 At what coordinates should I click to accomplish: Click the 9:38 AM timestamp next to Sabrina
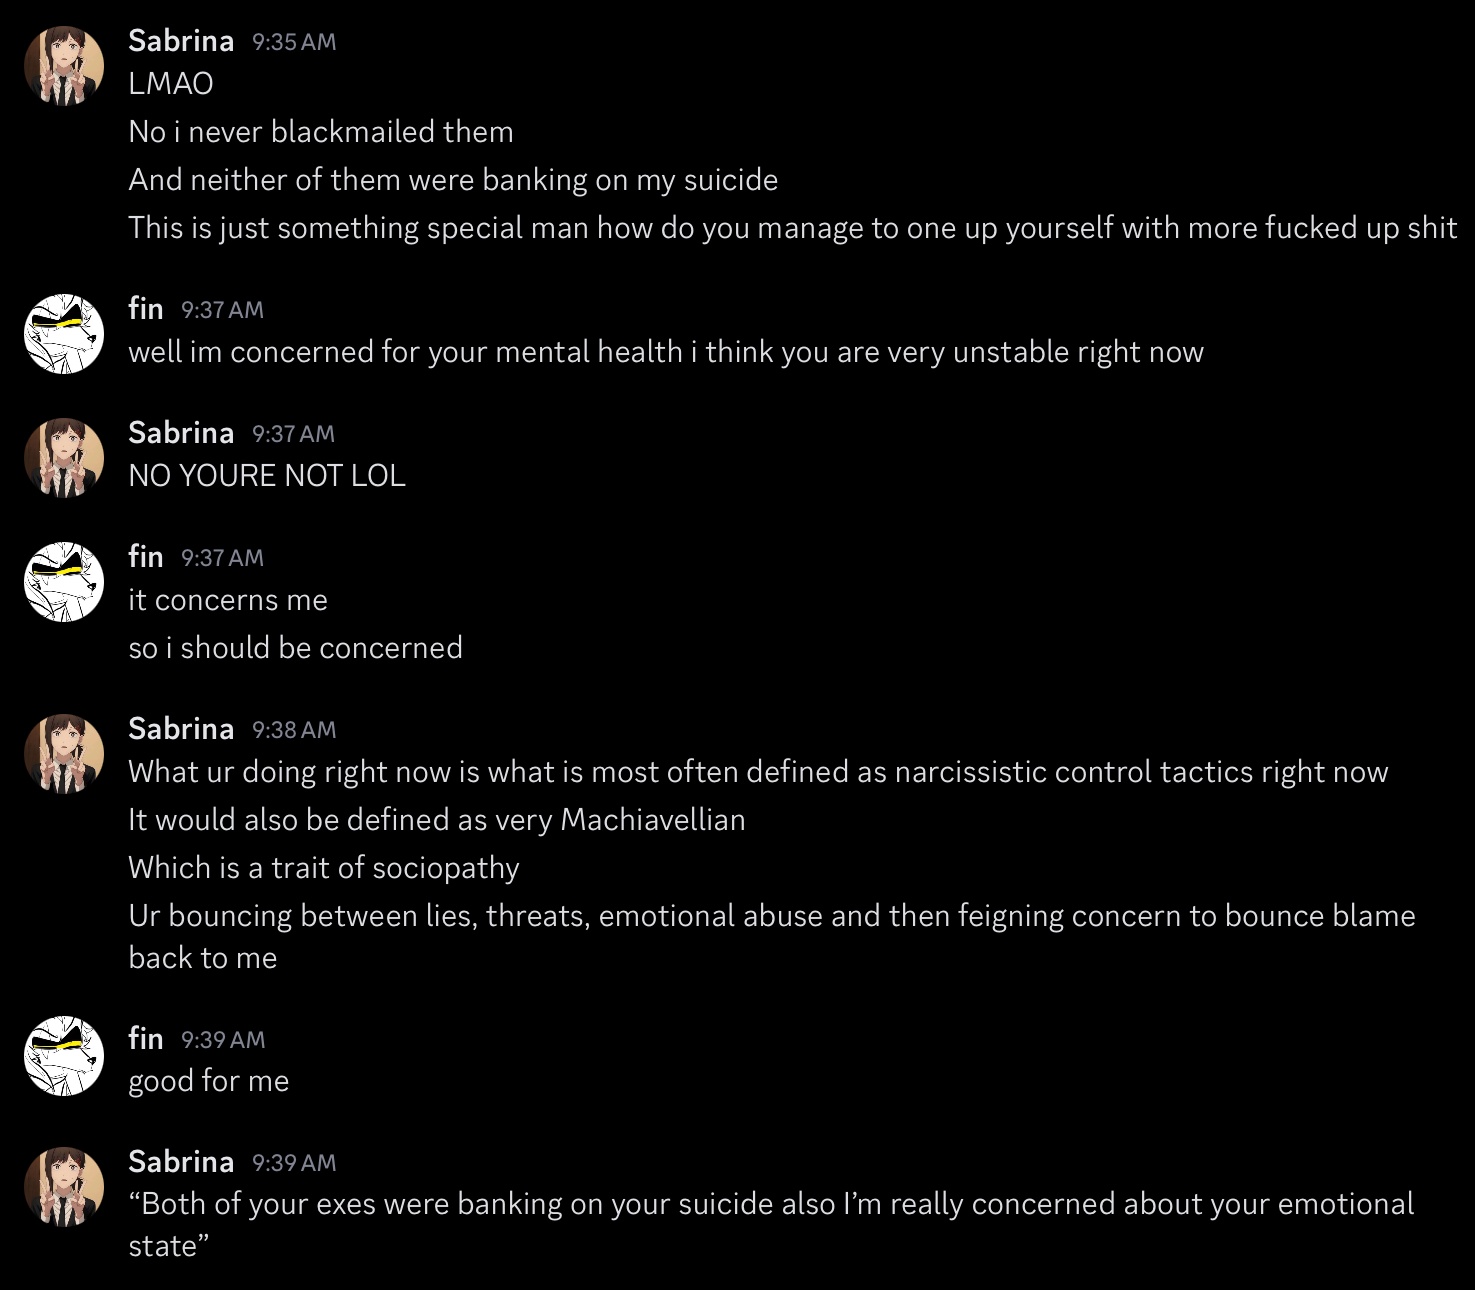(294, 730)
